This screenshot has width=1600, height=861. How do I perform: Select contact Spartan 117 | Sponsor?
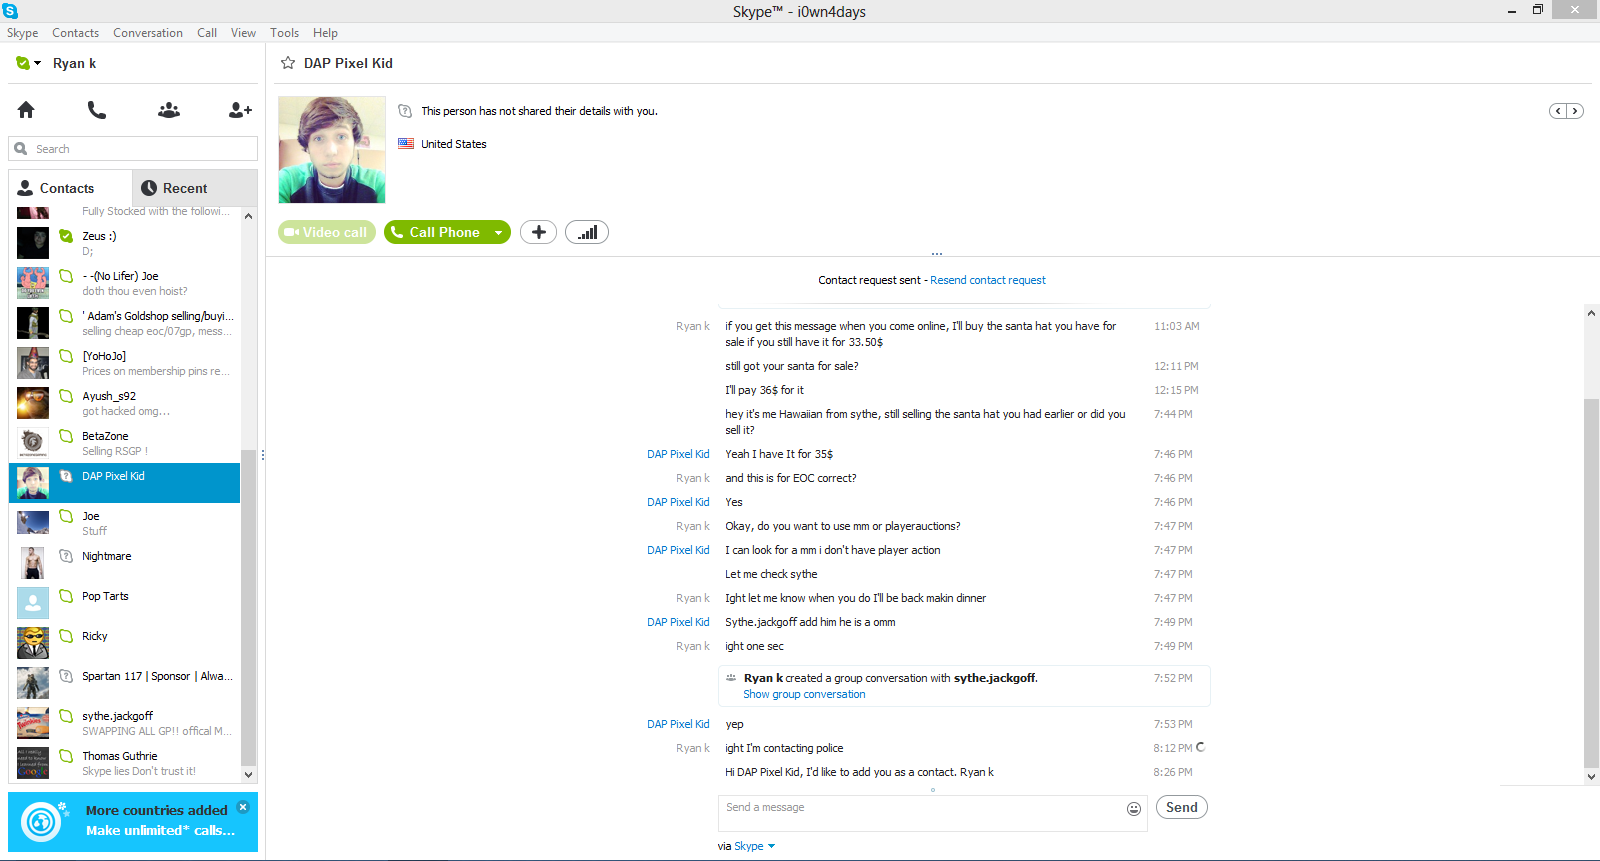click(125, 683)
